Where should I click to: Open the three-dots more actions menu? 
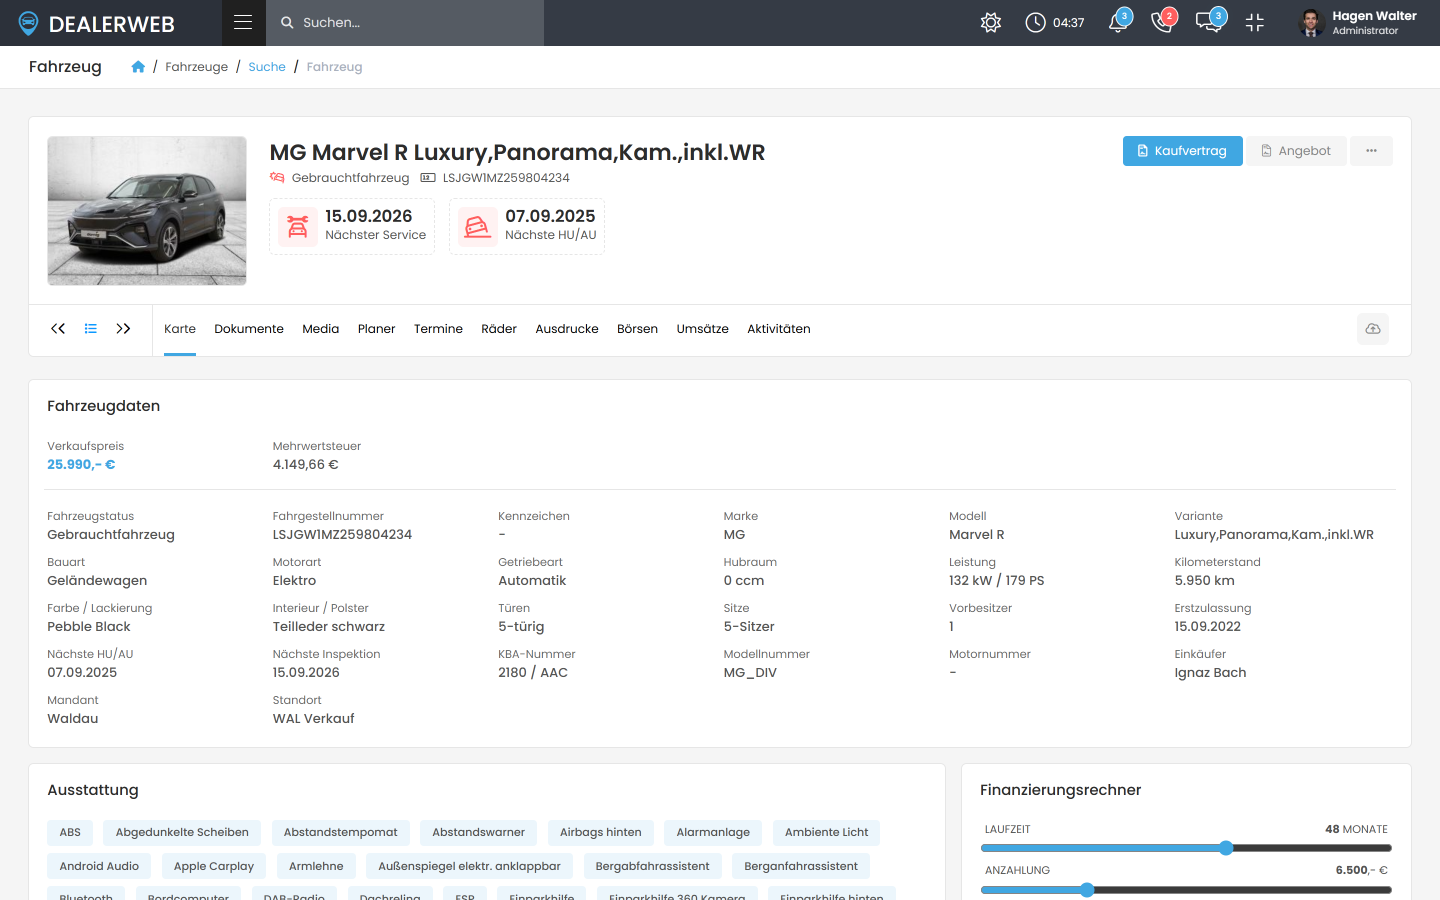pos(1371,151)
